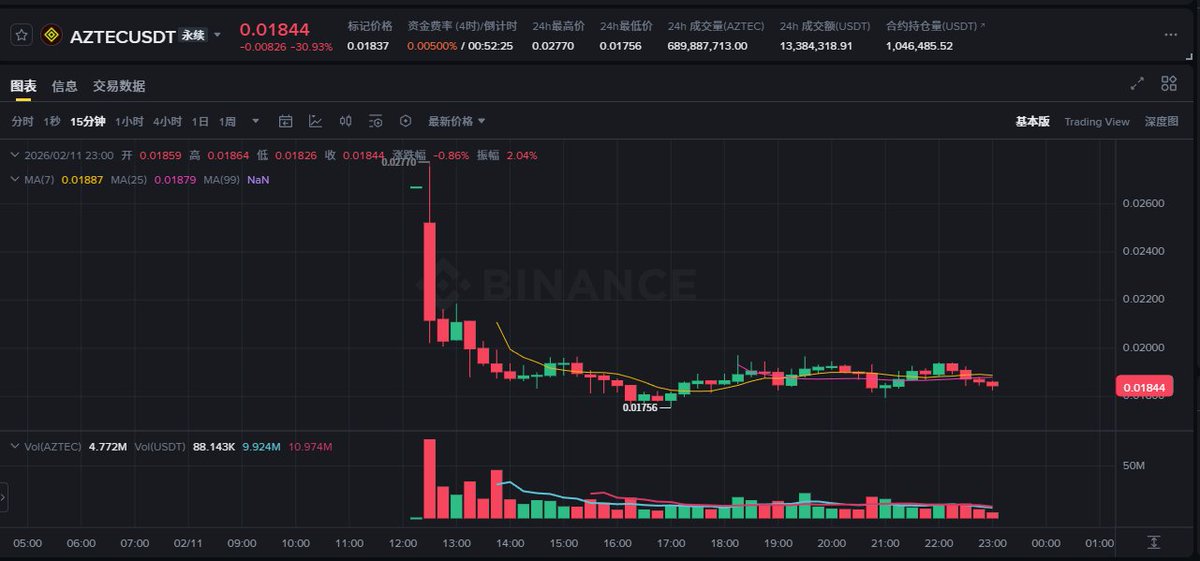This screenshot has height=561, width=1200.
Task: Open the technical indicators icon
Action: click(315, 121)
